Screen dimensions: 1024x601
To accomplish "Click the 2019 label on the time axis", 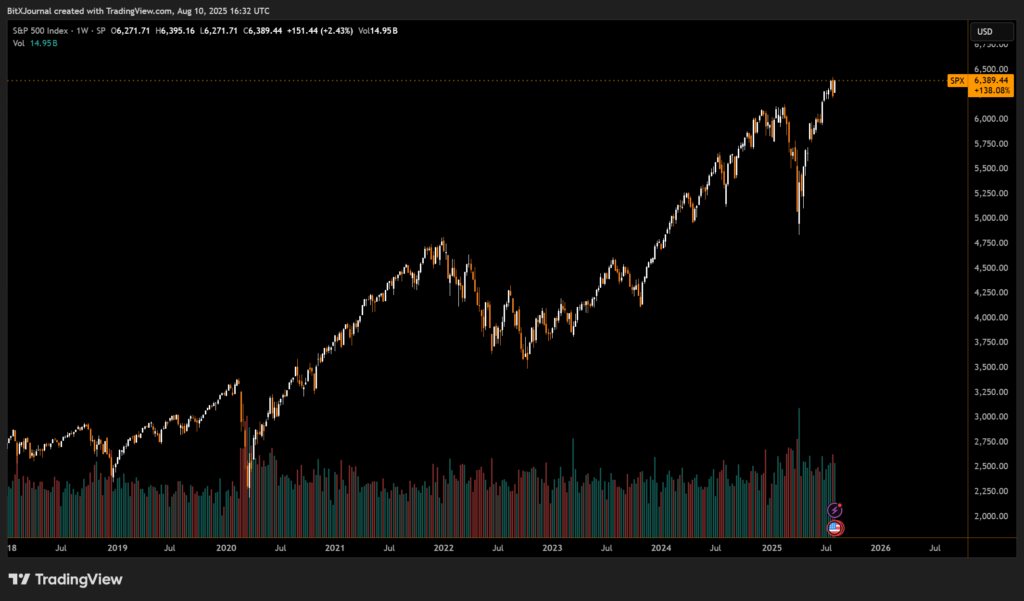I will click(117, 548).
